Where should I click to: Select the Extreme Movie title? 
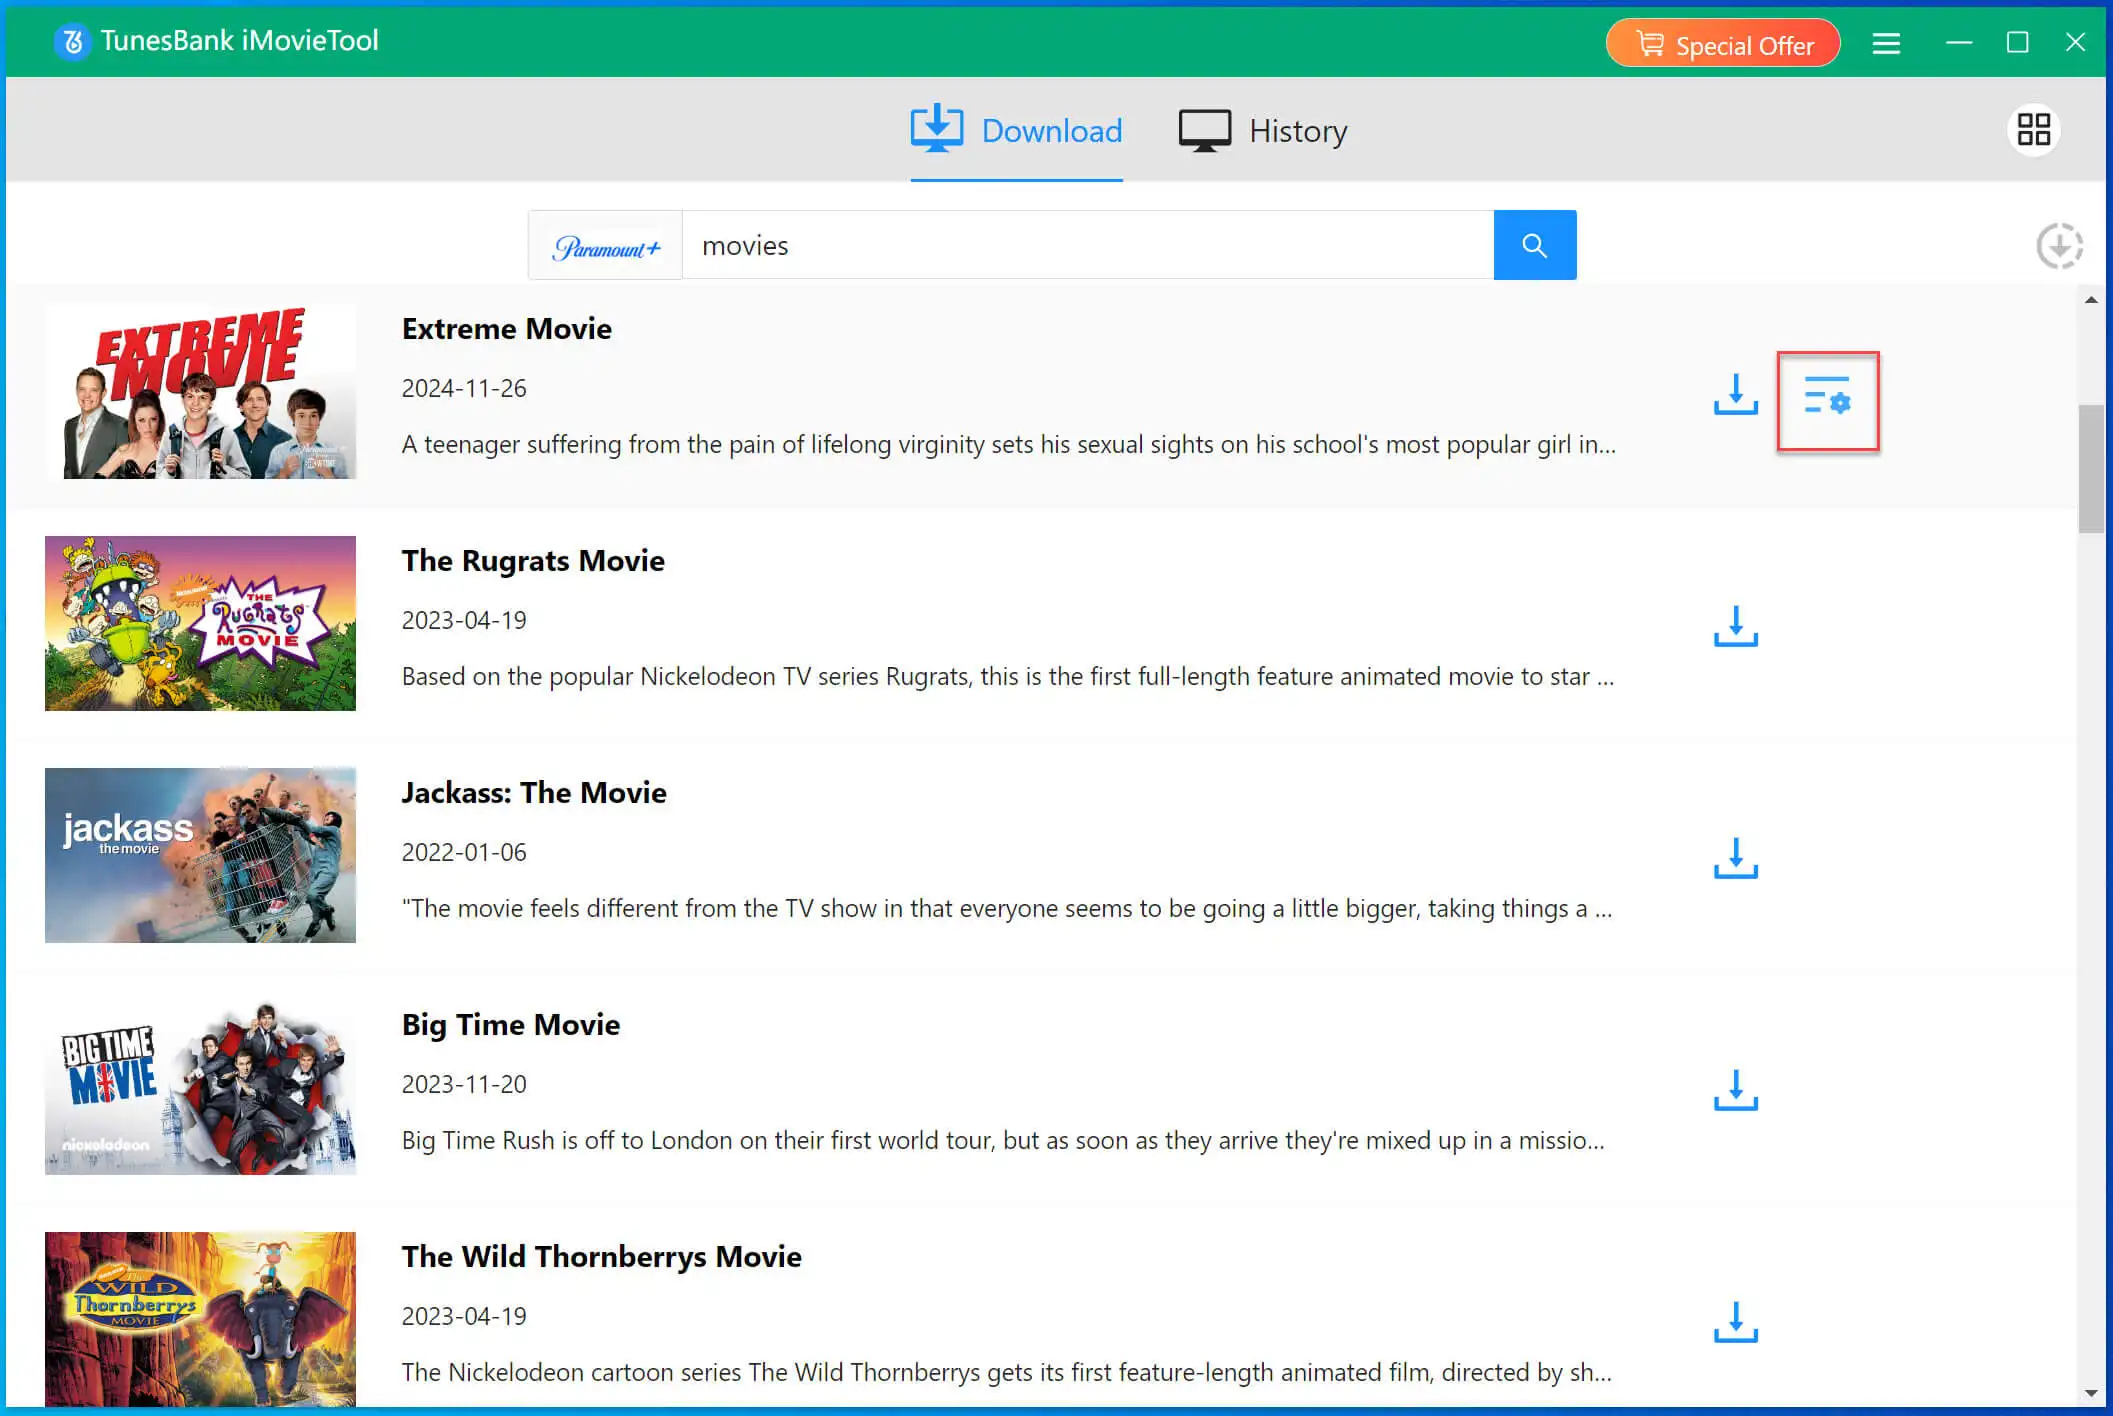point(507,329)
